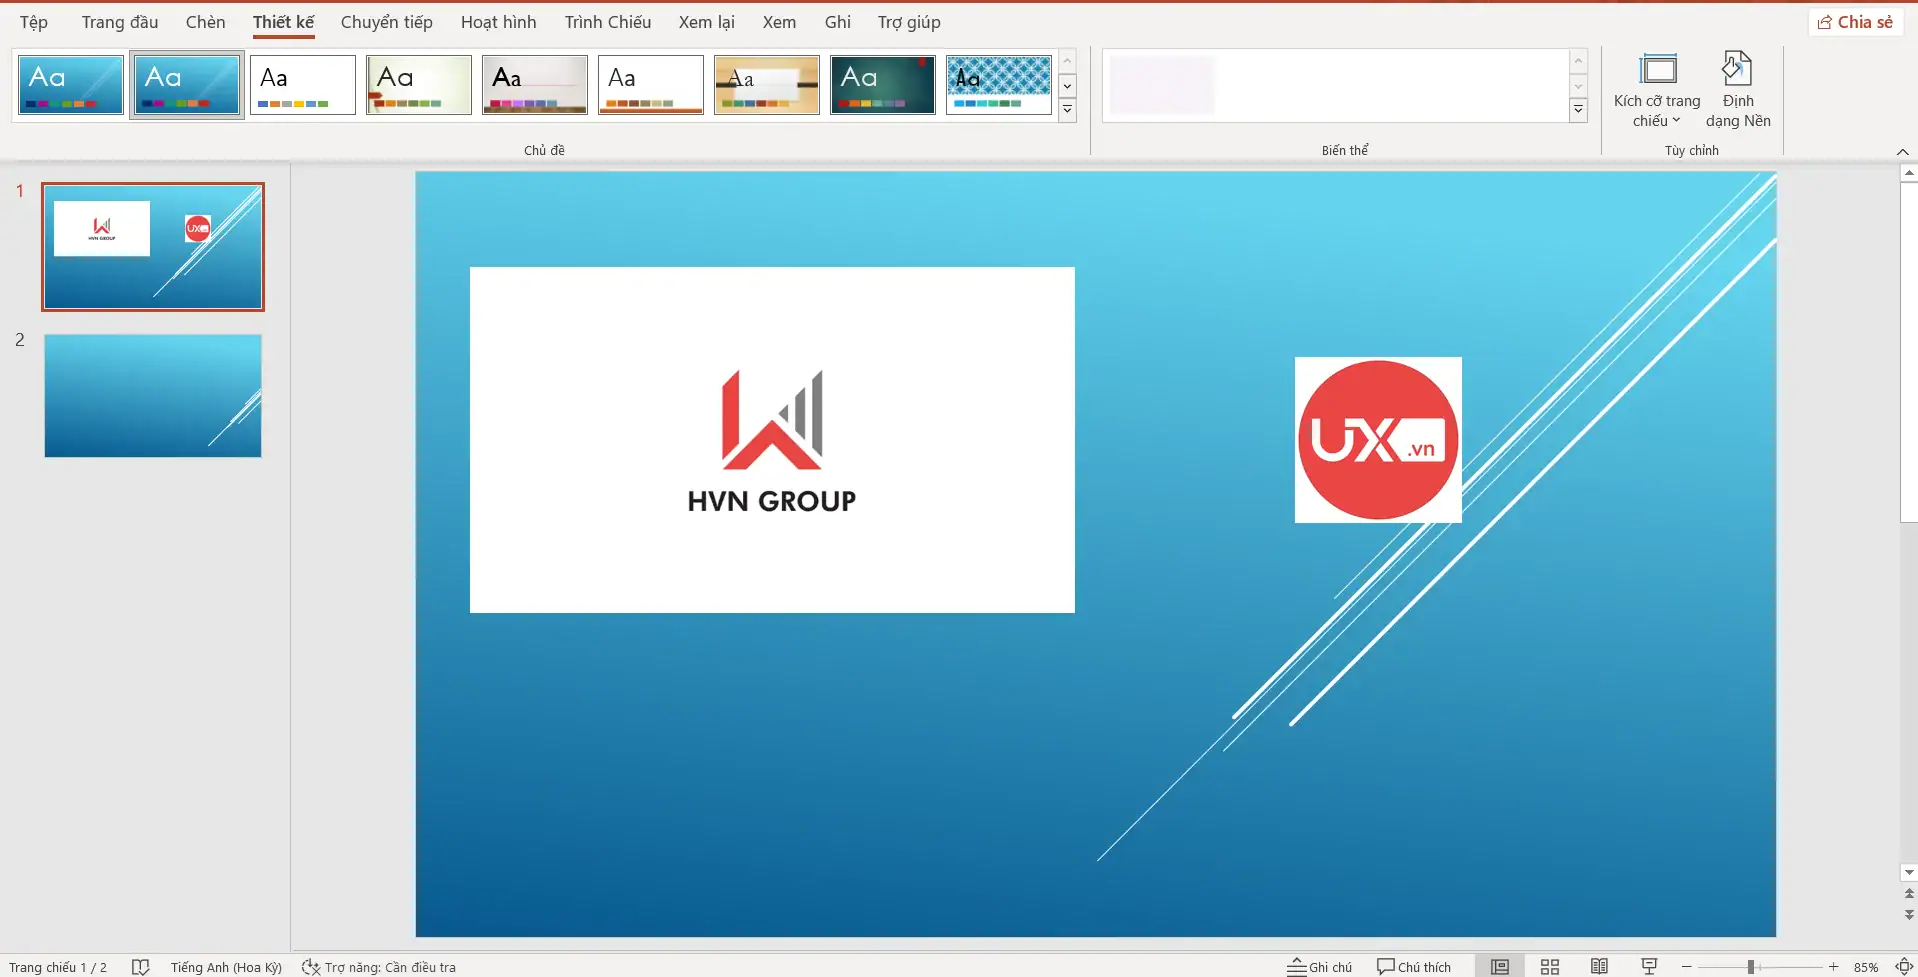Viewport: 1918px width, 977px height.
Task: Collapse the ribbon with the caret
Action: pyautogui.click(x=1902, y=152)
